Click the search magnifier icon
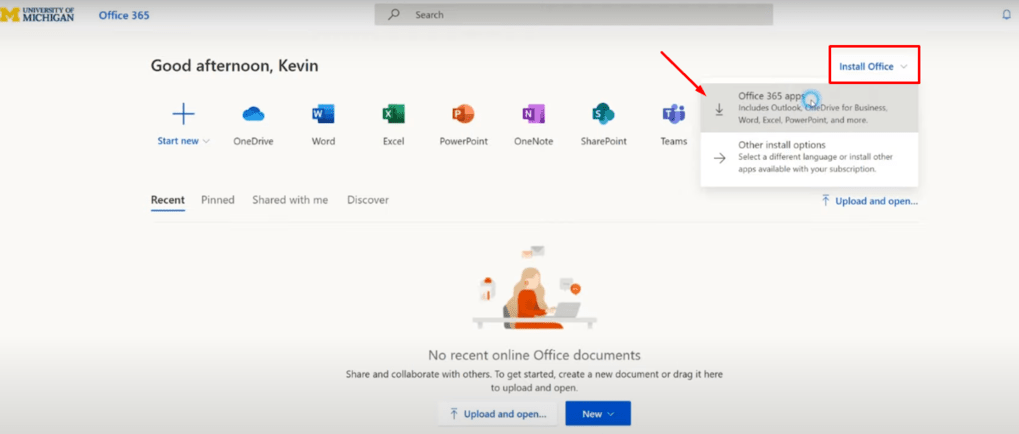 (x=393, y=14)
